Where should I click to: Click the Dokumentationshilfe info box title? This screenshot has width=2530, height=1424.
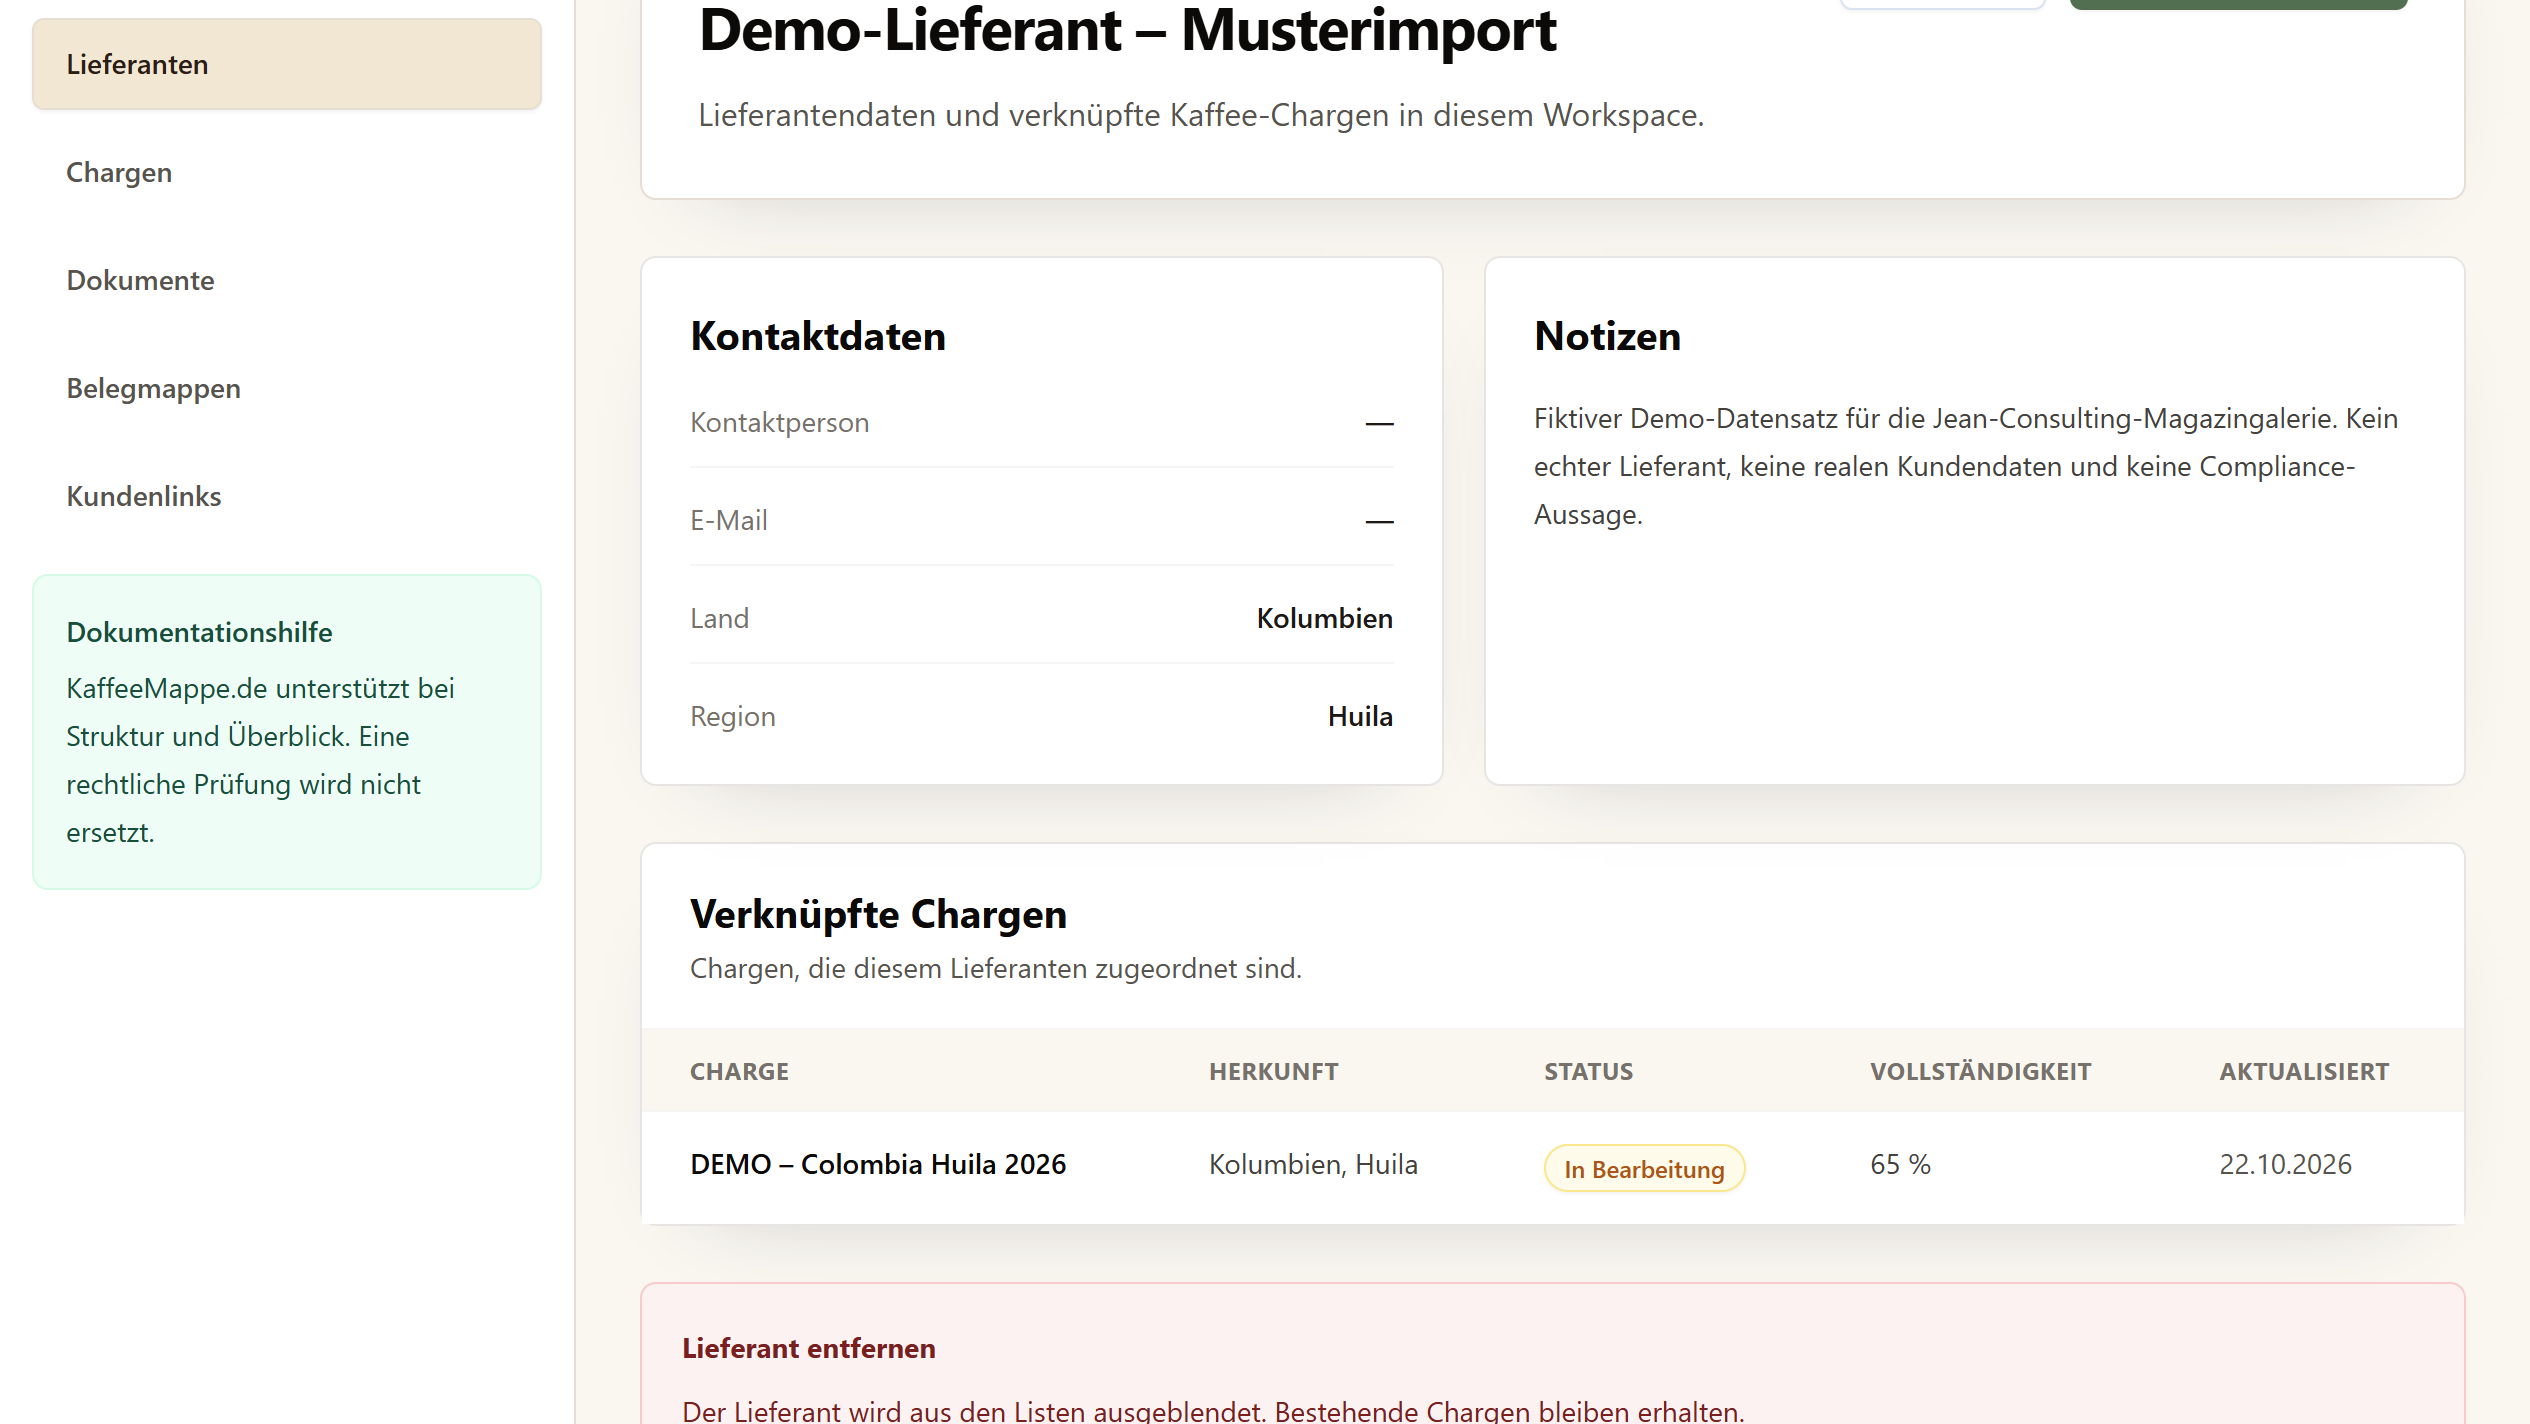point(199,632)
